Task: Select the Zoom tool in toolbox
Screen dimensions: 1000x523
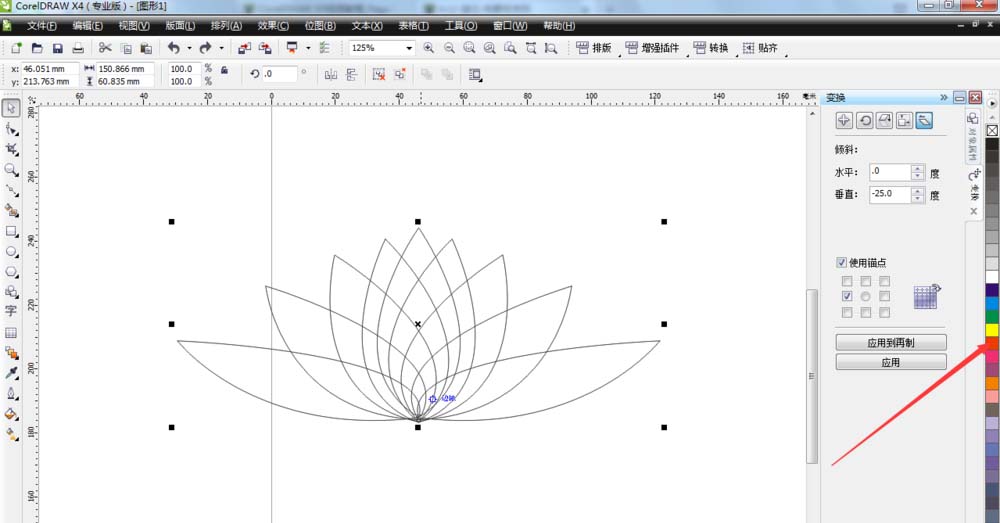Action: coord(11,170)
